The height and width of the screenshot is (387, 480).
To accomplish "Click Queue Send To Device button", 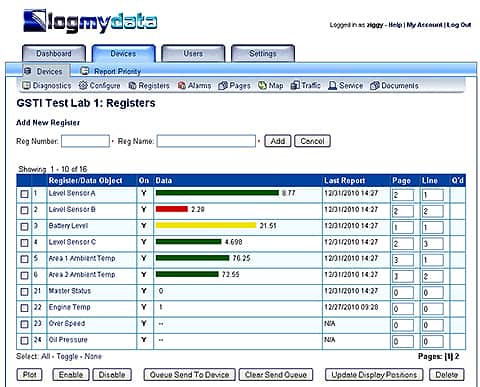I will point(189,375).
